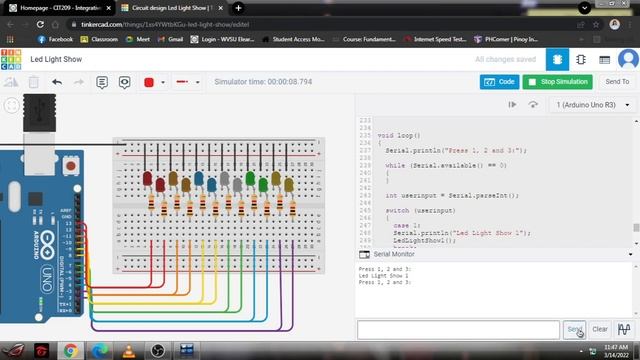
Task: Click the wire type line selector
Action: [182, 82]
